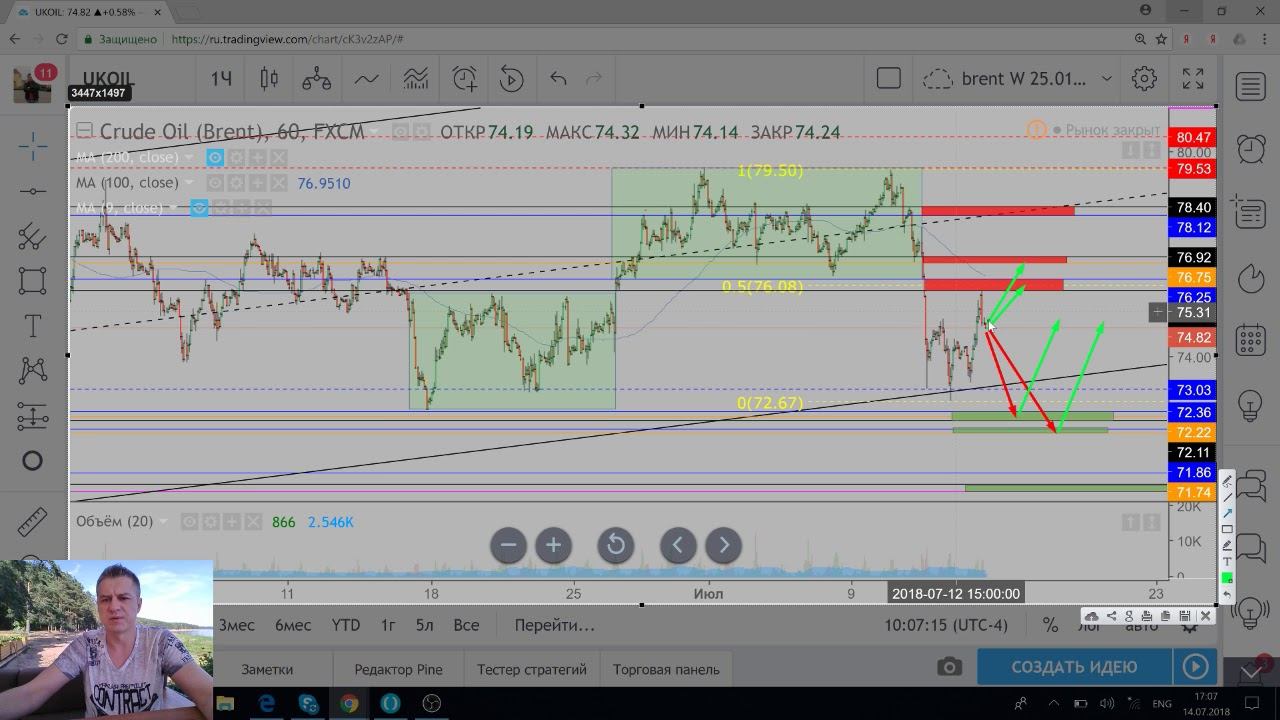Image resolution: width=1280 pixels, height=720 pixels.
Task: Expand the MA (9, close) dropdown arrow
Action: pos(172,208)
